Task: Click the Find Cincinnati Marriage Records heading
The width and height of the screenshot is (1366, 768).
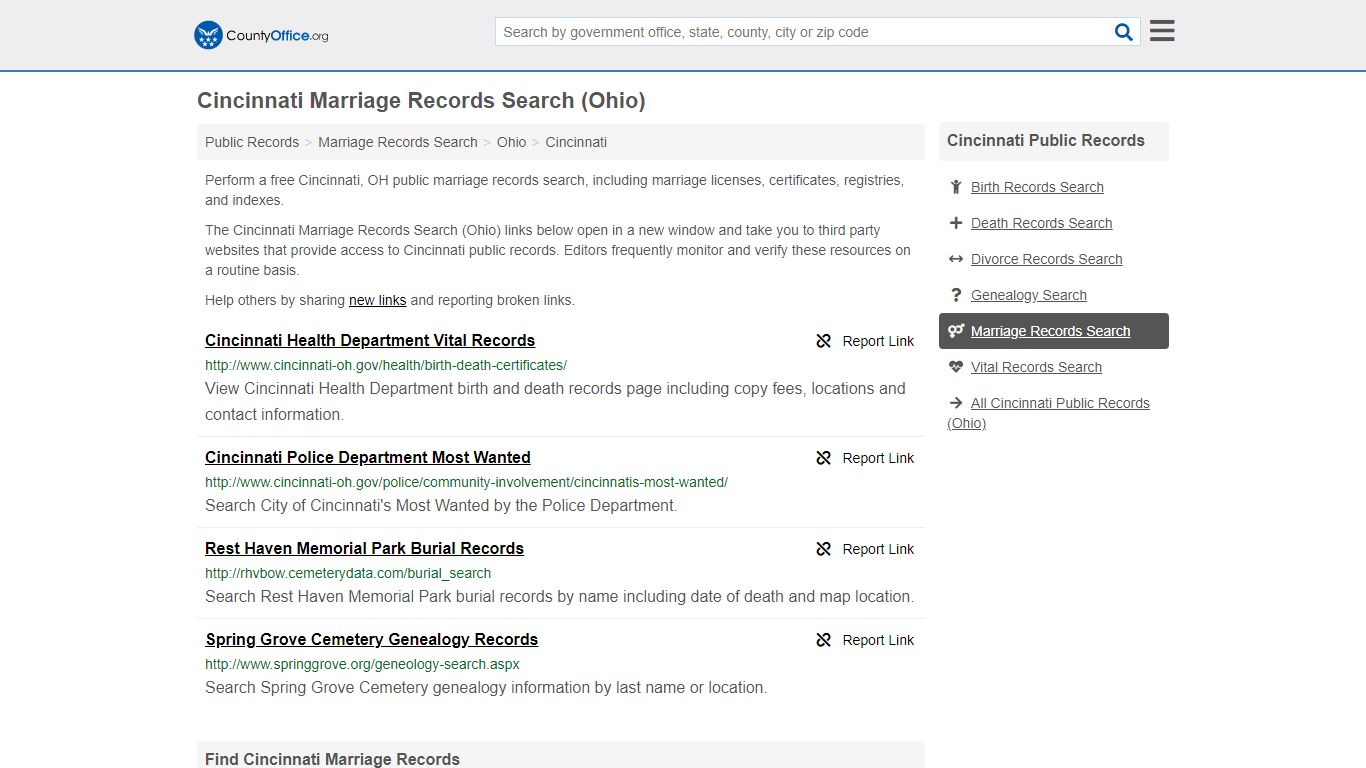Action: 332,759
